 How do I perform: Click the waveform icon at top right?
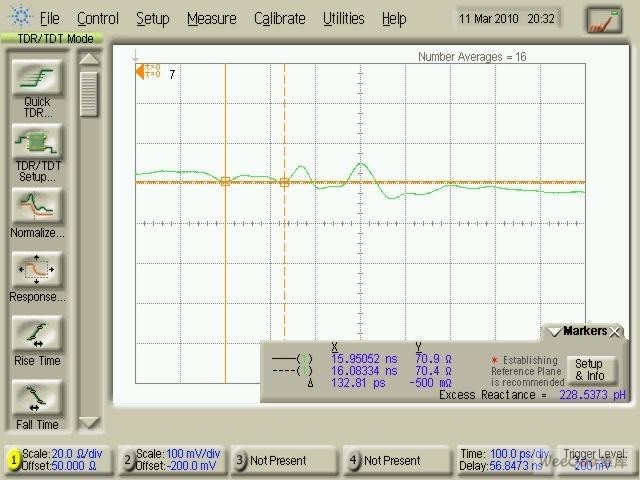tap(603, 19)
